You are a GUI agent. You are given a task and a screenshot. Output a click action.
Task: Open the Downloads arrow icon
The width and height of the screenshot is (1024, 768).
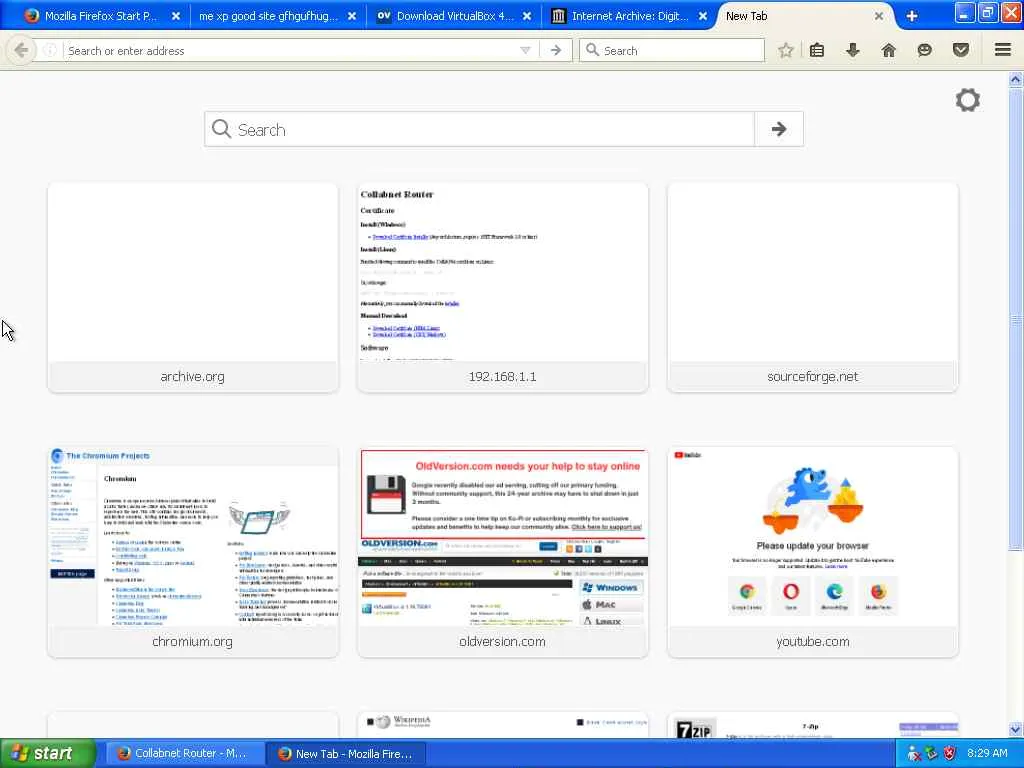(852, 50)
